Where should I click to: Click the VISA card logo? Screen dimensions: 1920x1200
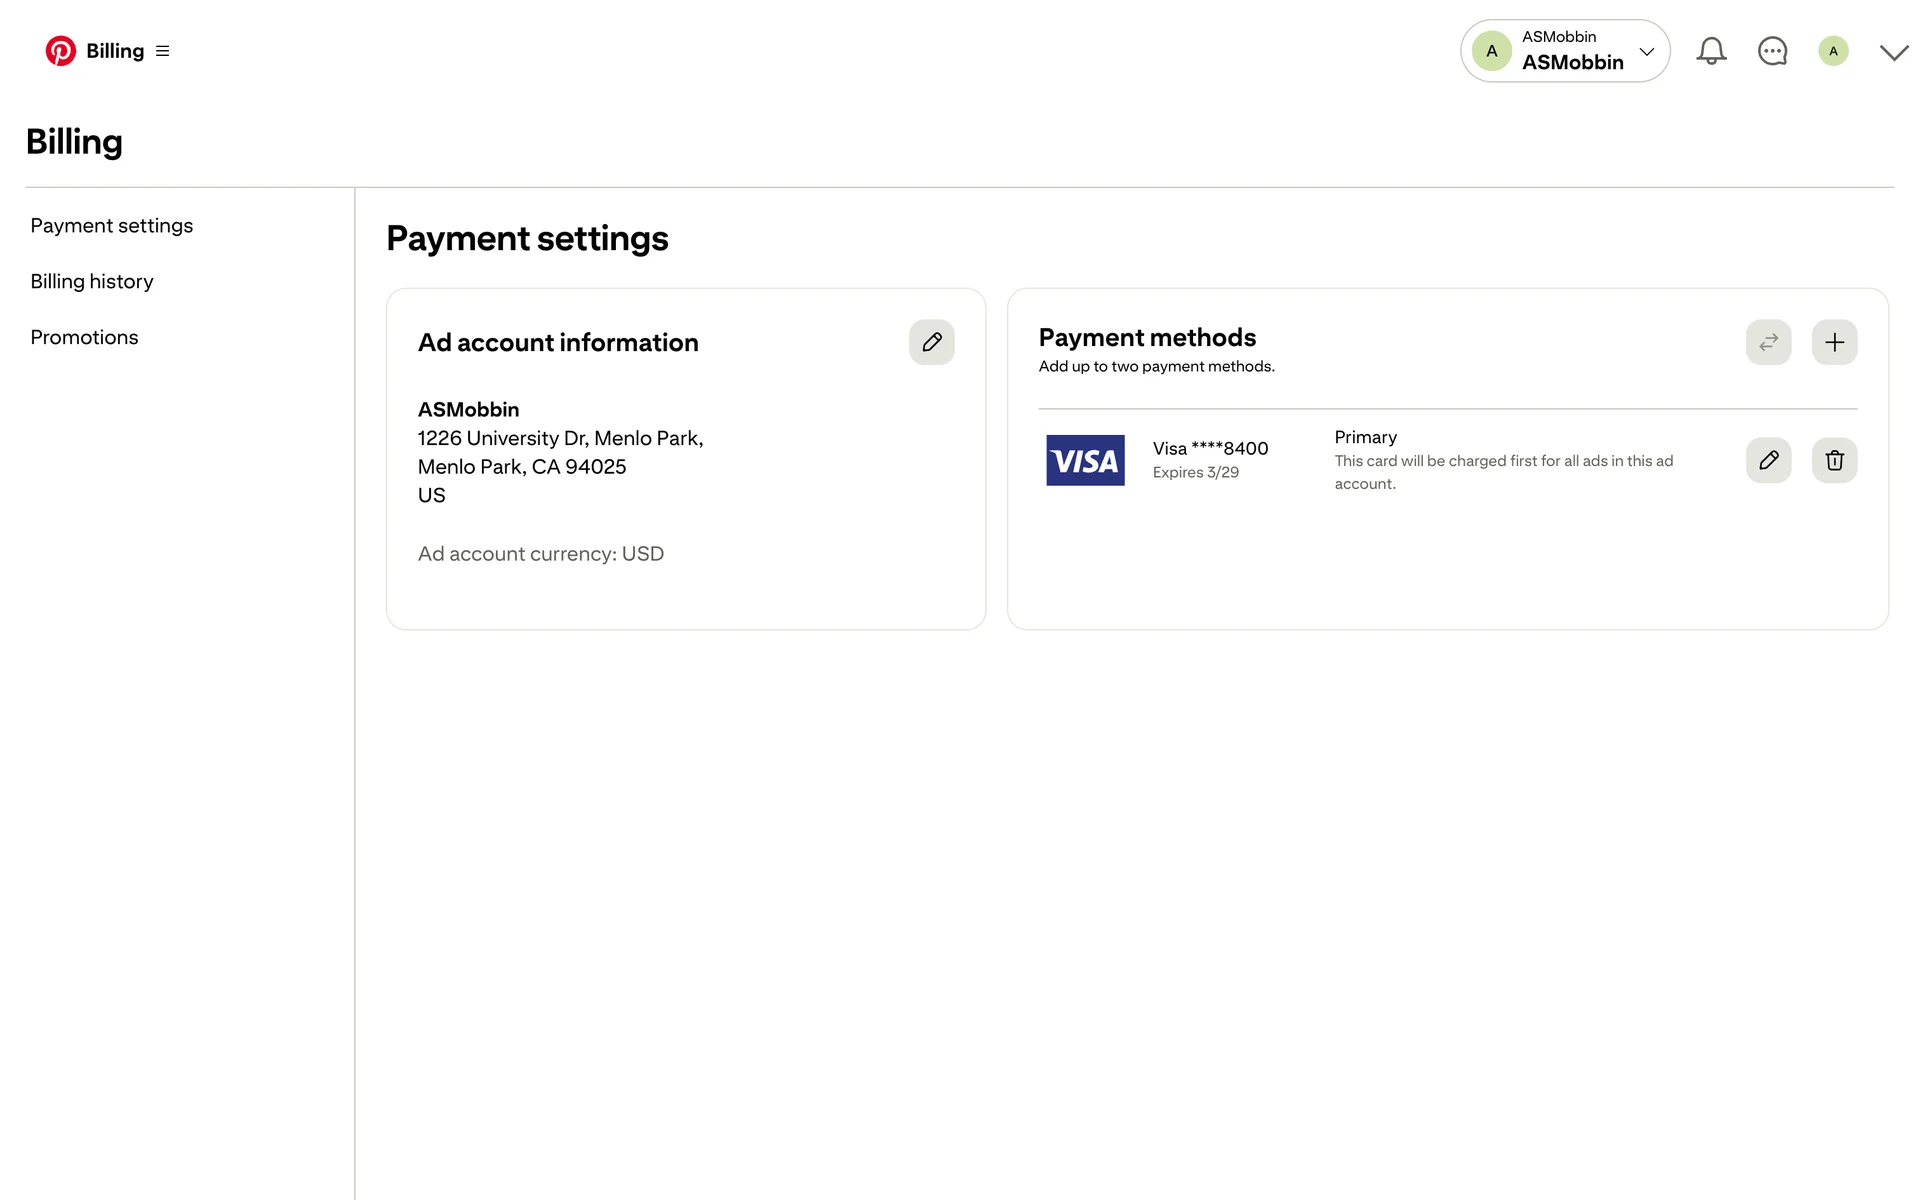pos(1085,460)
